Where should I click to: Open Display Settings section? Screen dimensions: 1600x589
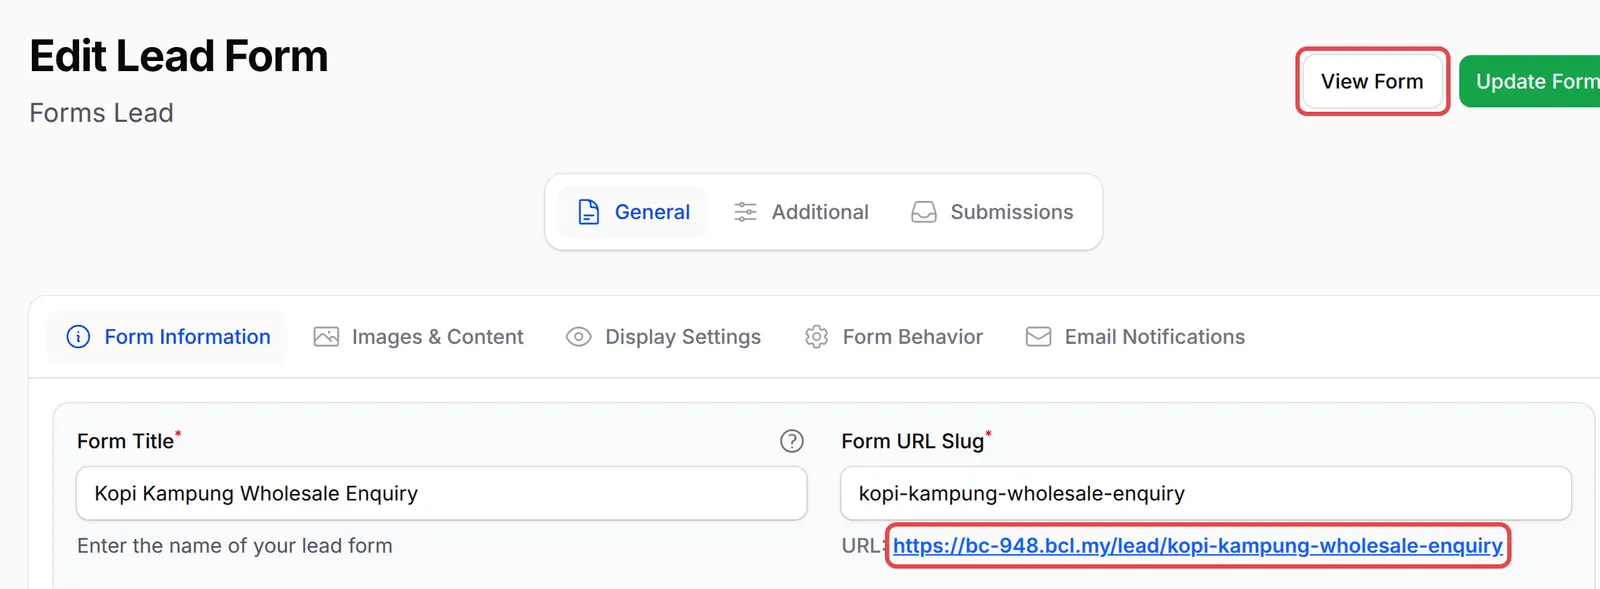(x=663, y=337)
